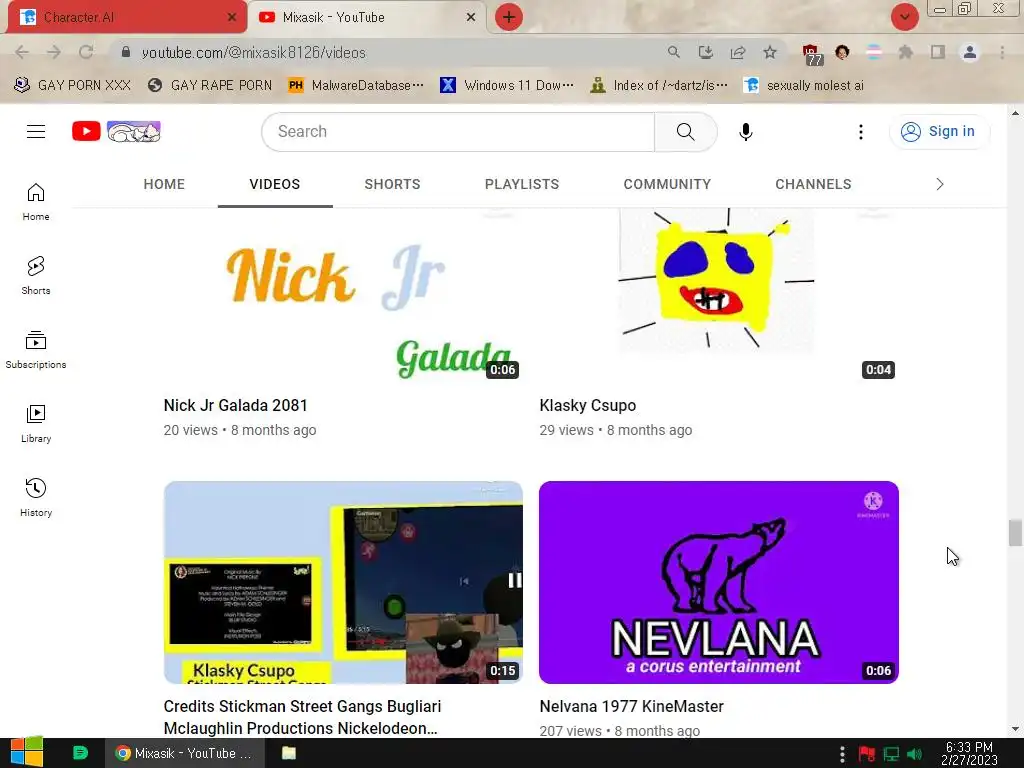The image size is (1024, 768).
Task: Open the green app on taskbar
Action: coord(80,753)
